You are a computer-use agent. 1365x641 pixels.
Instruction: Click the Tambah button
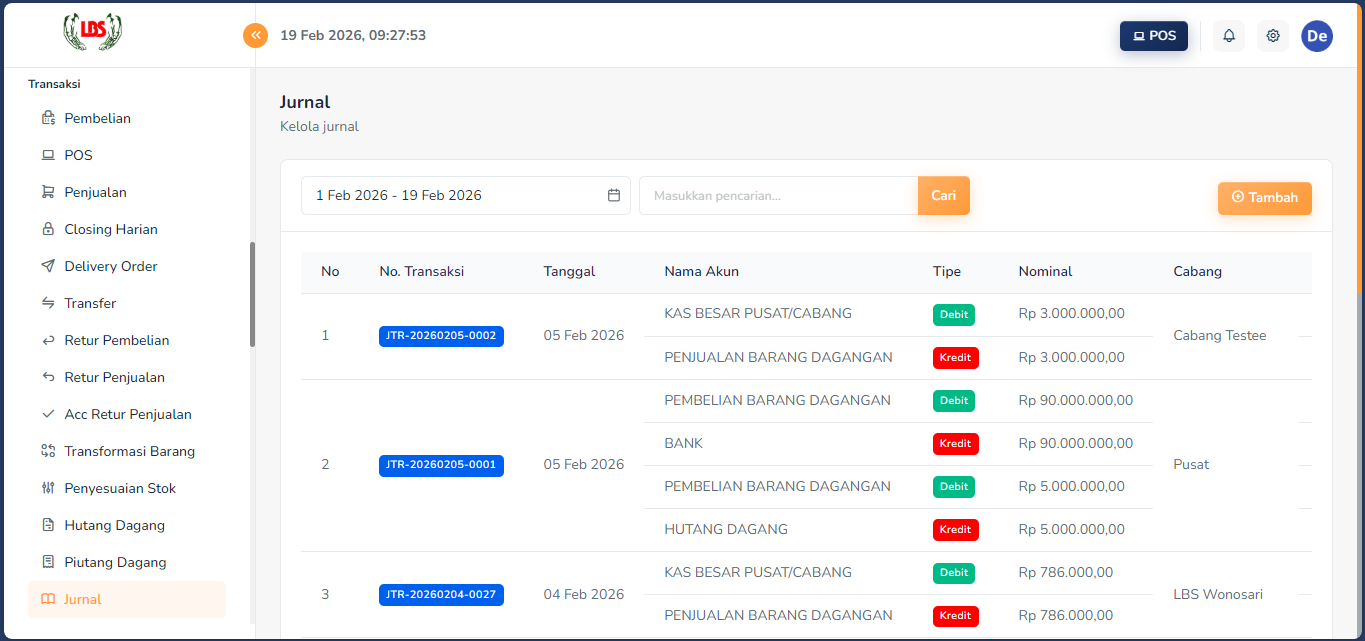1264,197
